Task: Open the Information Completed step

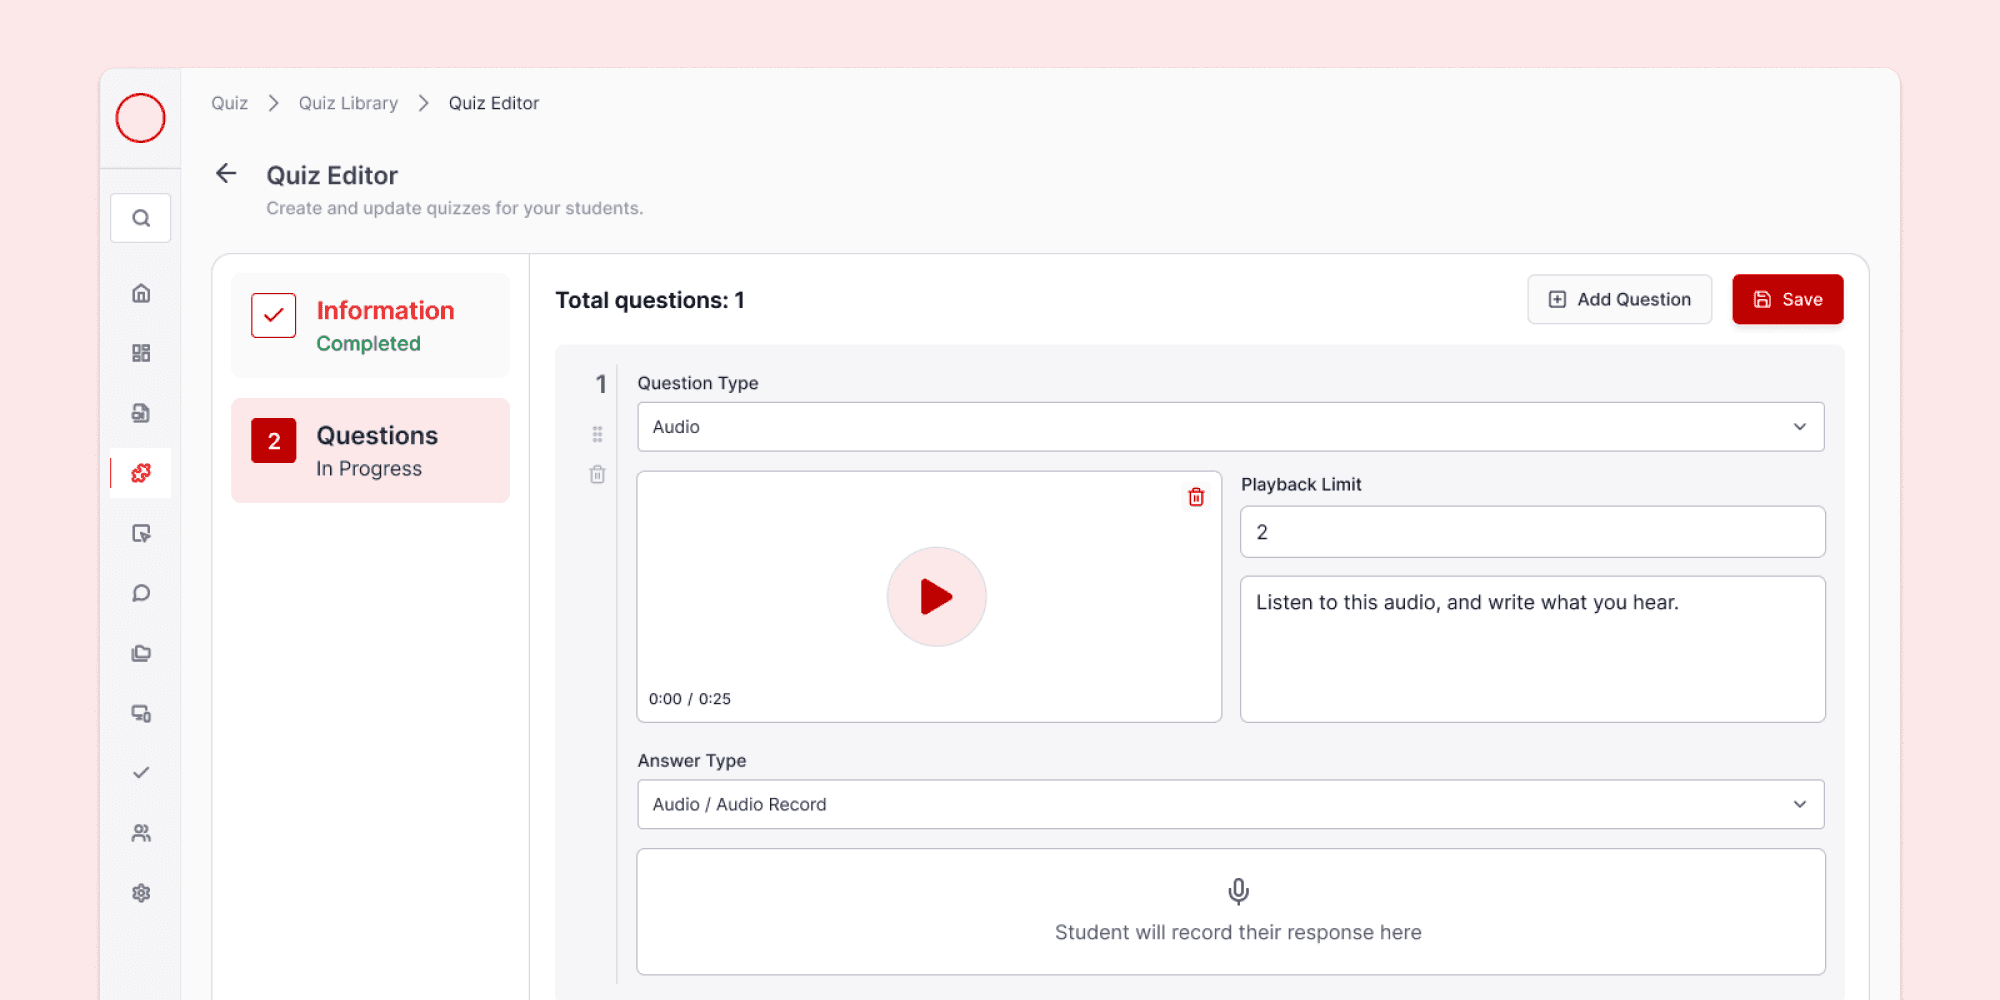Action: pos(371,326)
